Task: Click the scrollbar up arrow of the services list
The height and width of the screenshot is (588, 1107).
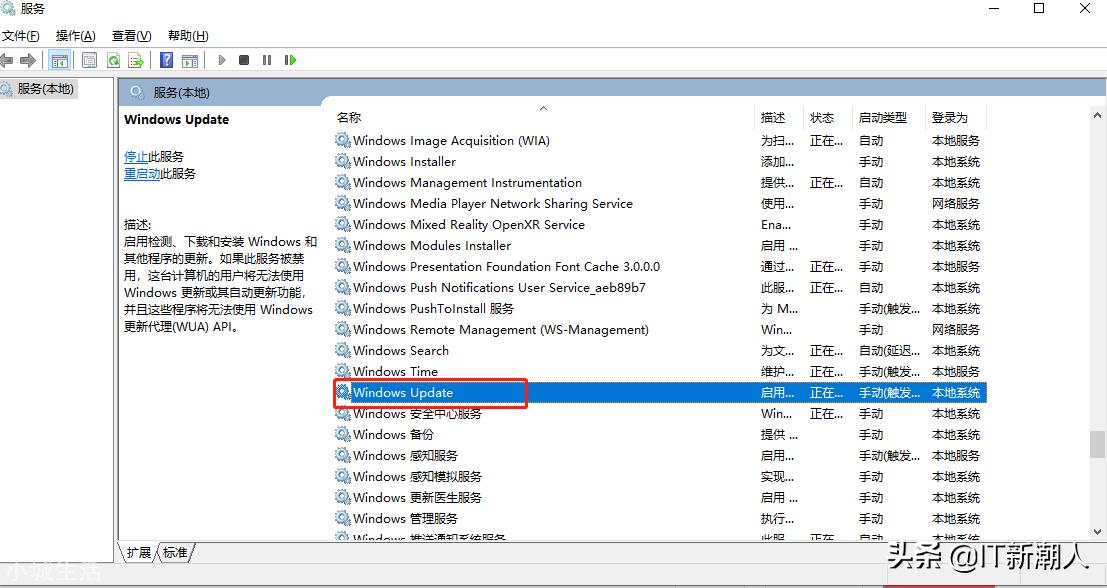Action: pyautogui.click(x=1098, y=115)
